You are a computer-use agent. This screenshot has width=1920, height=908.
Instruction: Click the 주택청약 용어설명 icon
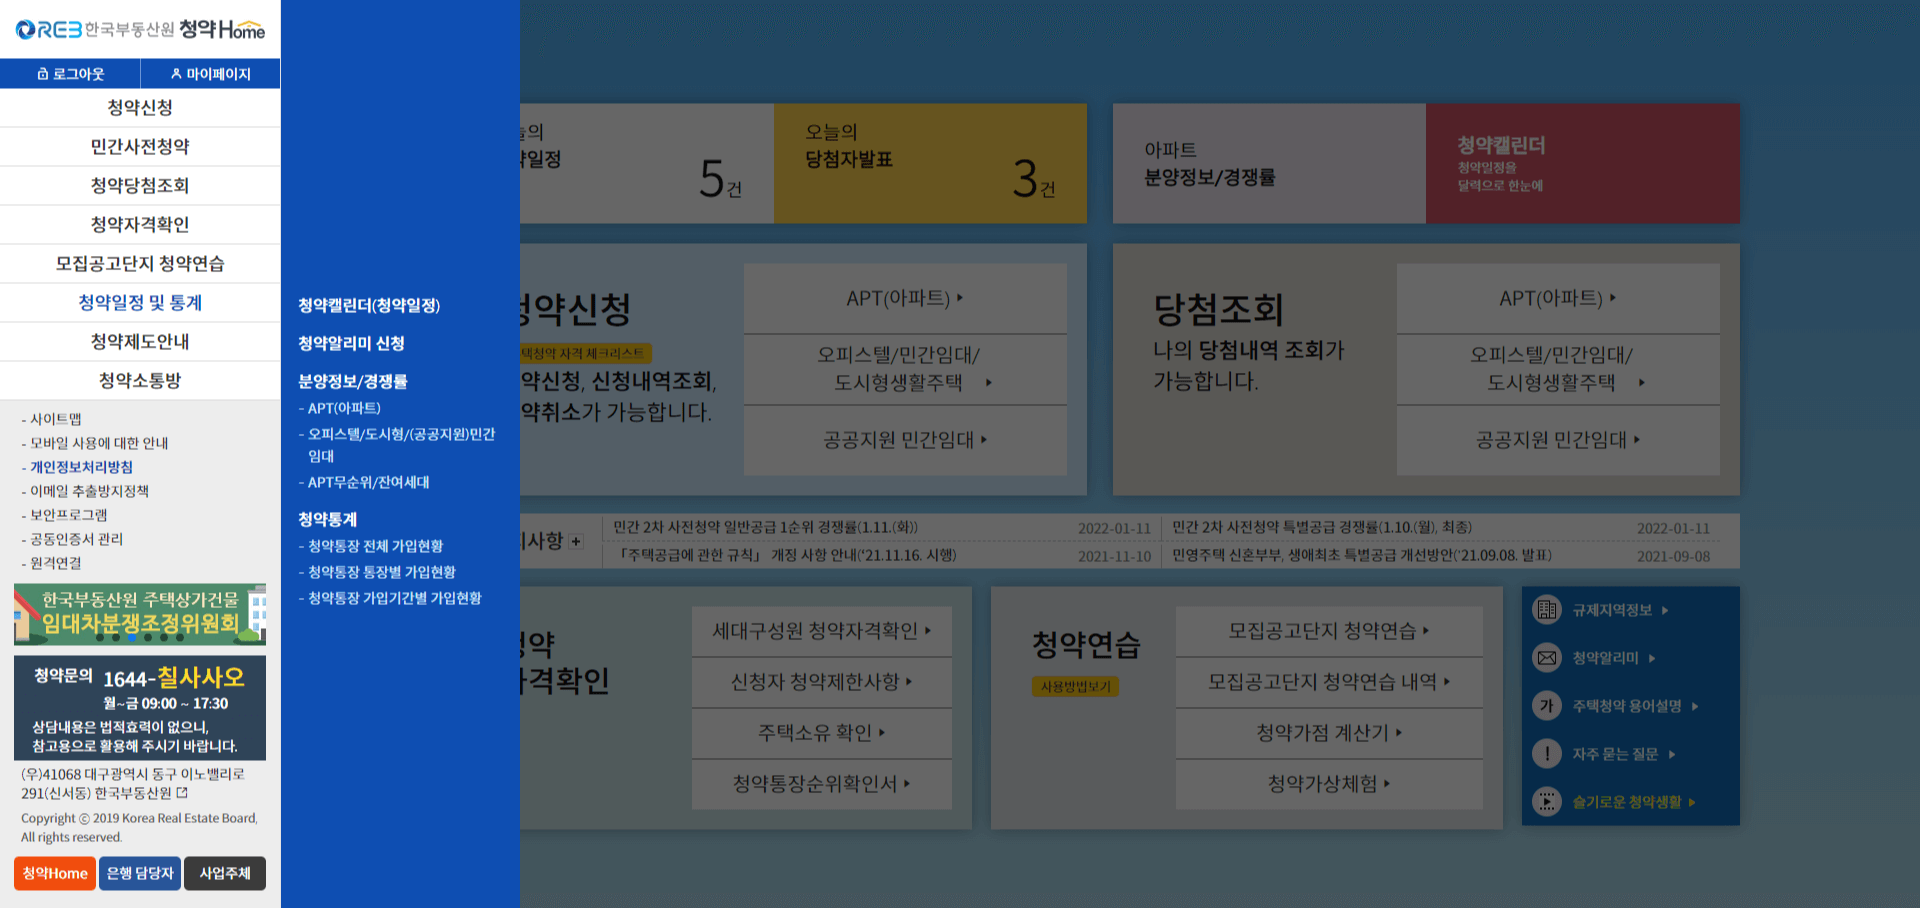1547,706
